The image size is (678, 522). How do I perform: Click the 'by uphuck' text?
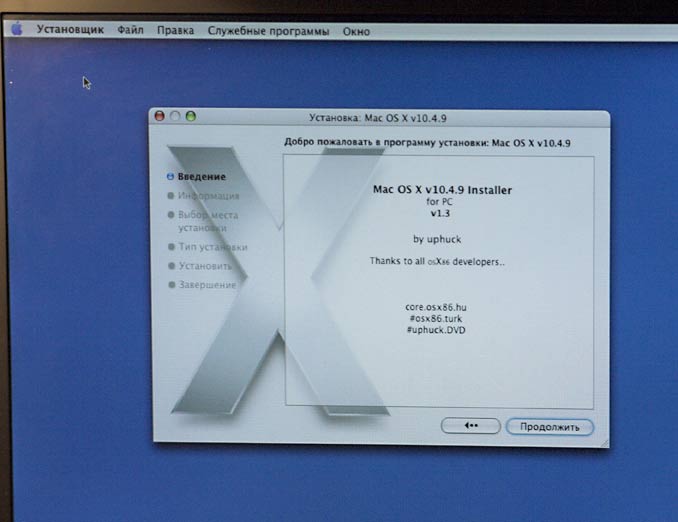[437, 239]
